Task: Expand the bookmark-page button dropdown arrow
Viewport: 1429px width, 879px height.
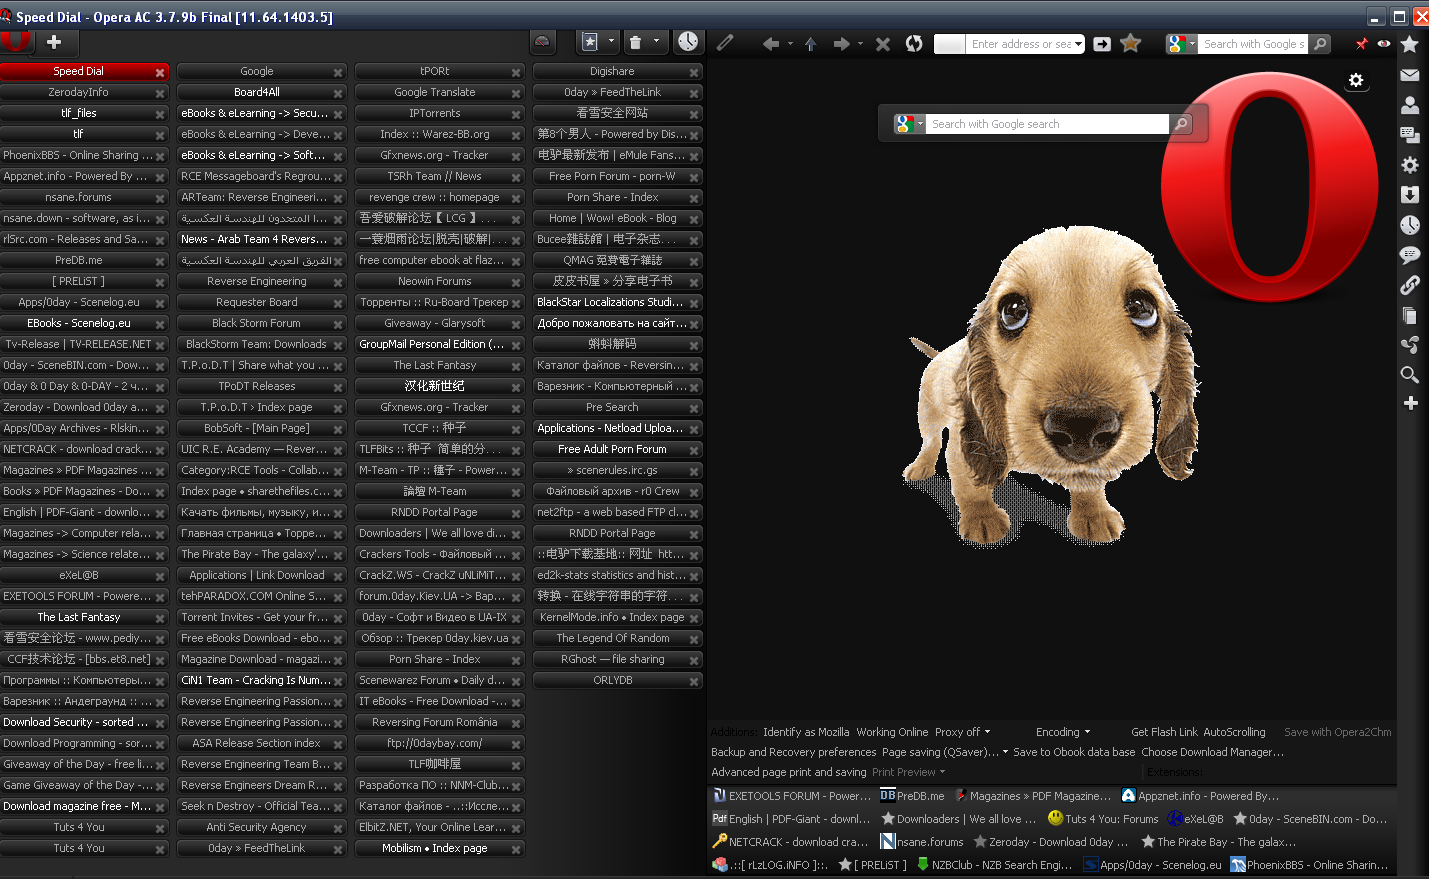Action: click(x=611, y=42)
